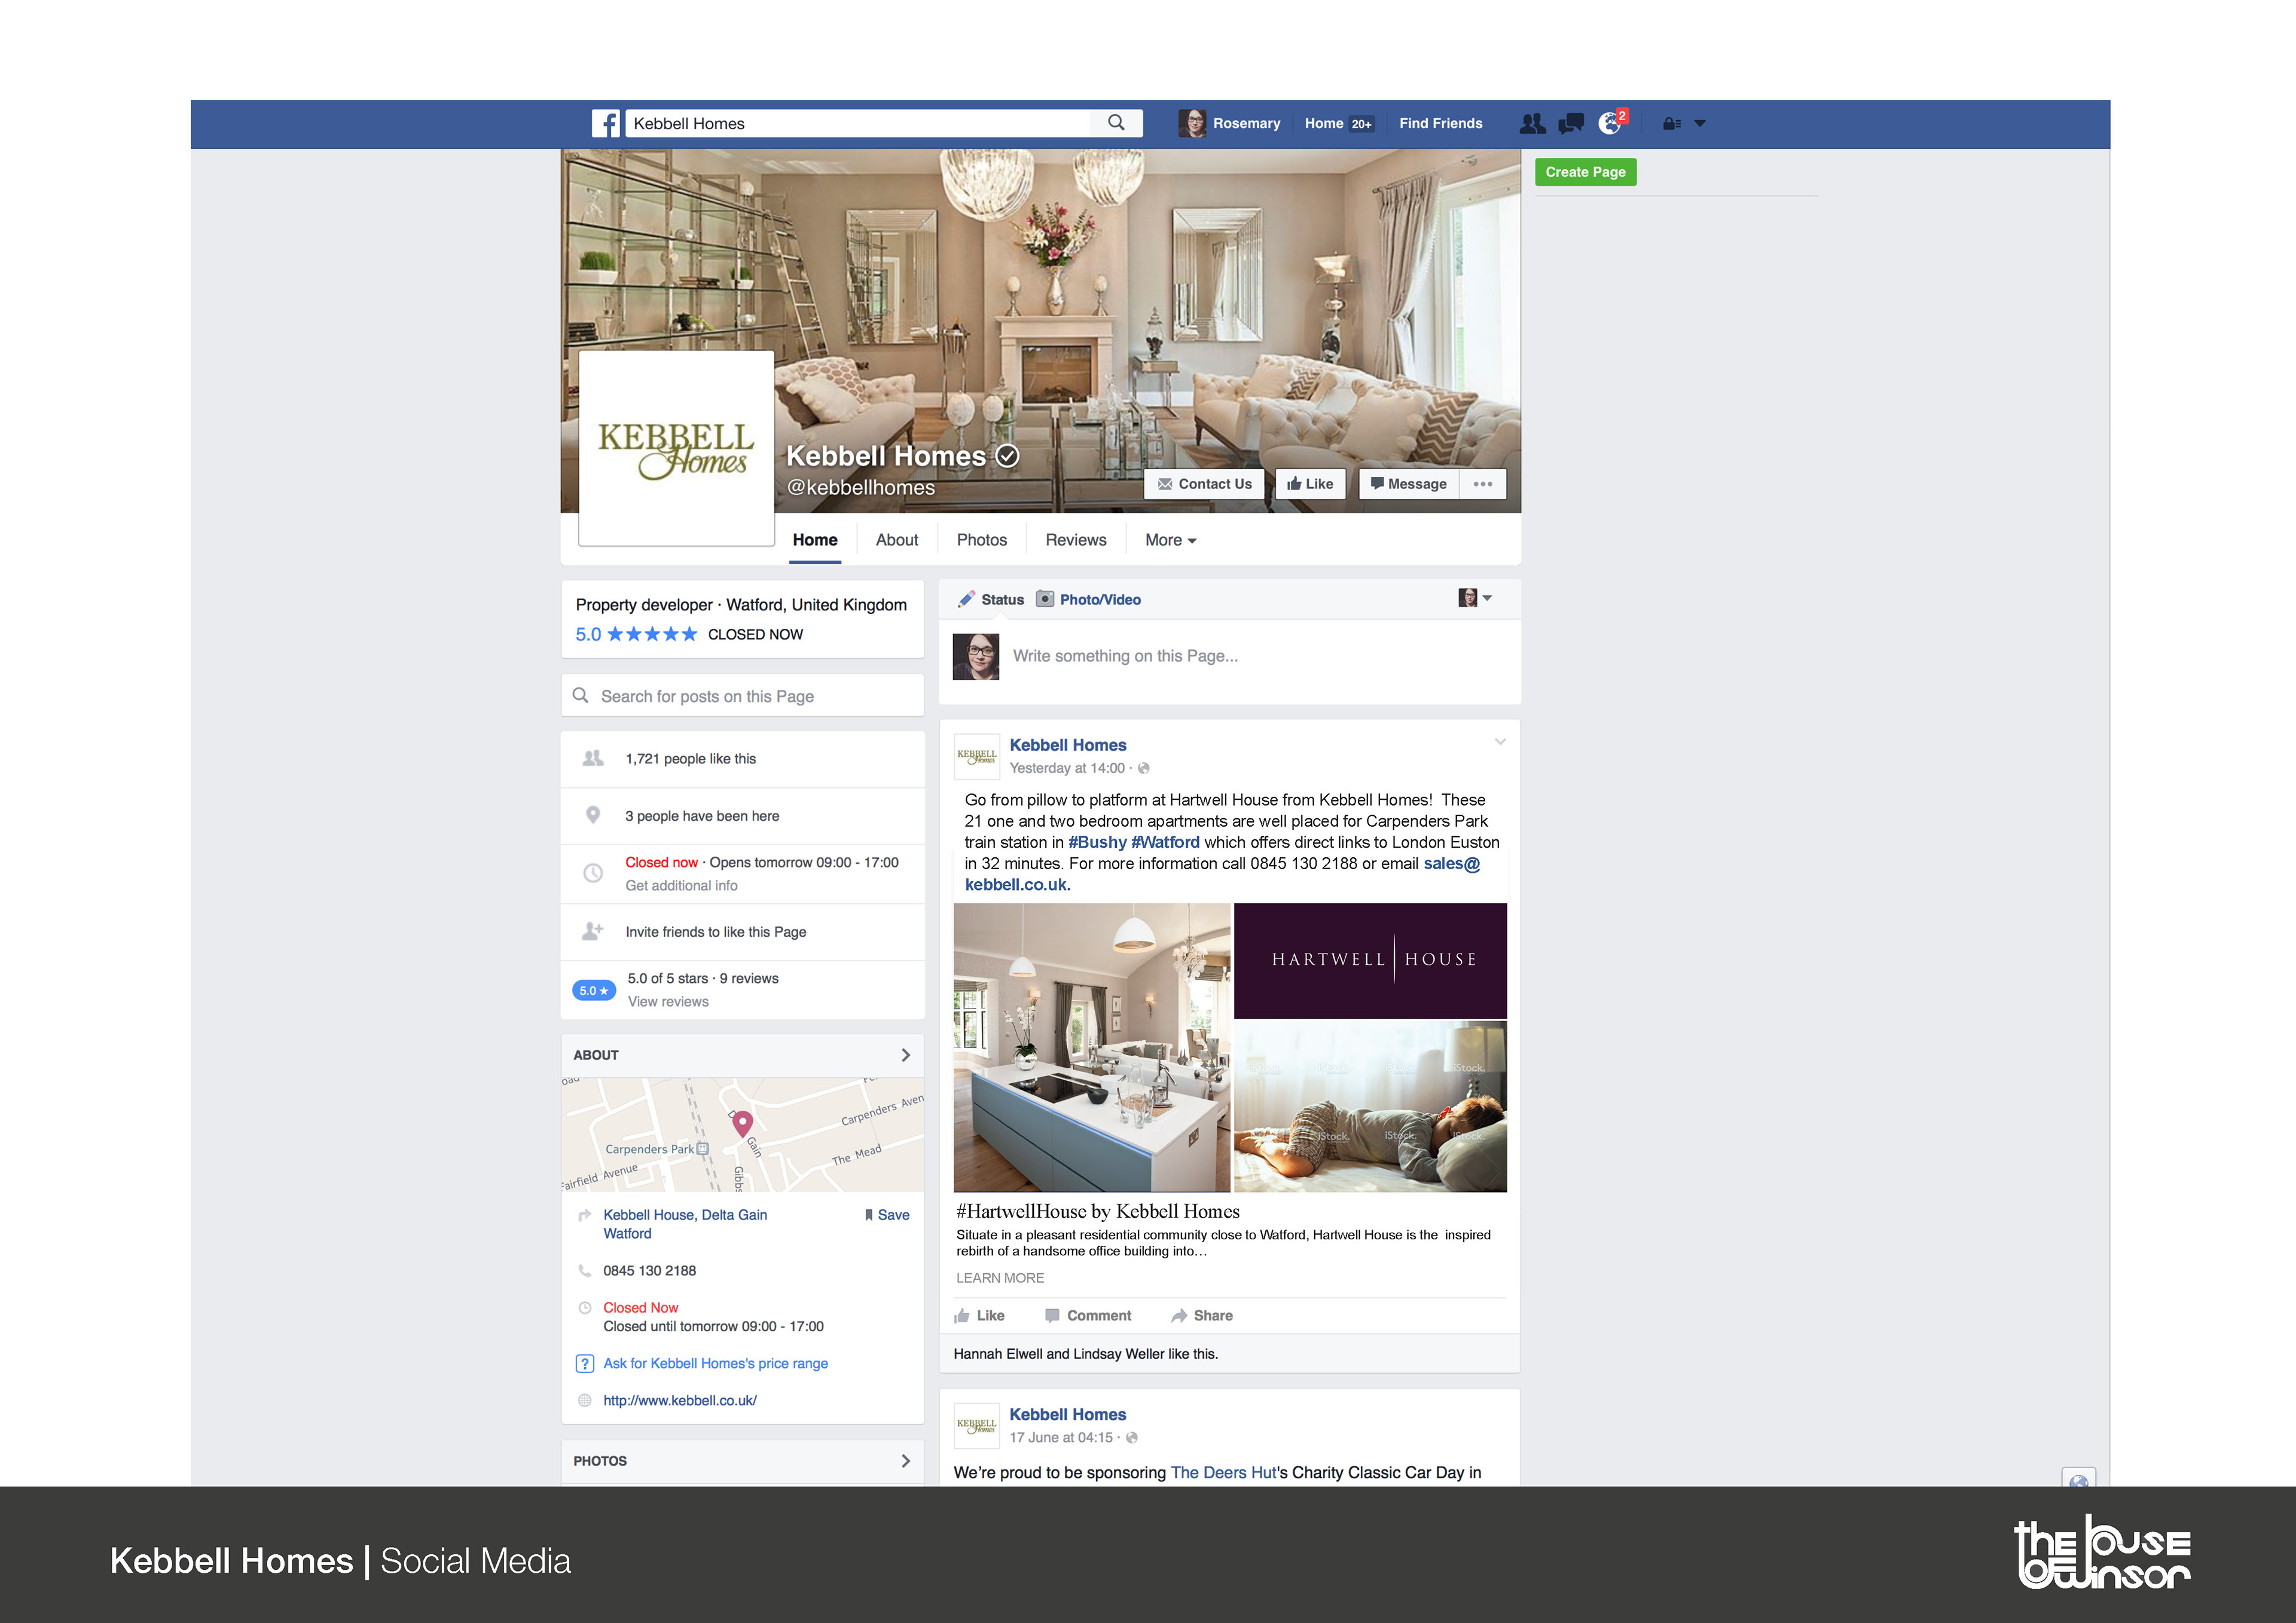Open the account settings dropdown arrow
2296x1623 pixels.
1700,124
